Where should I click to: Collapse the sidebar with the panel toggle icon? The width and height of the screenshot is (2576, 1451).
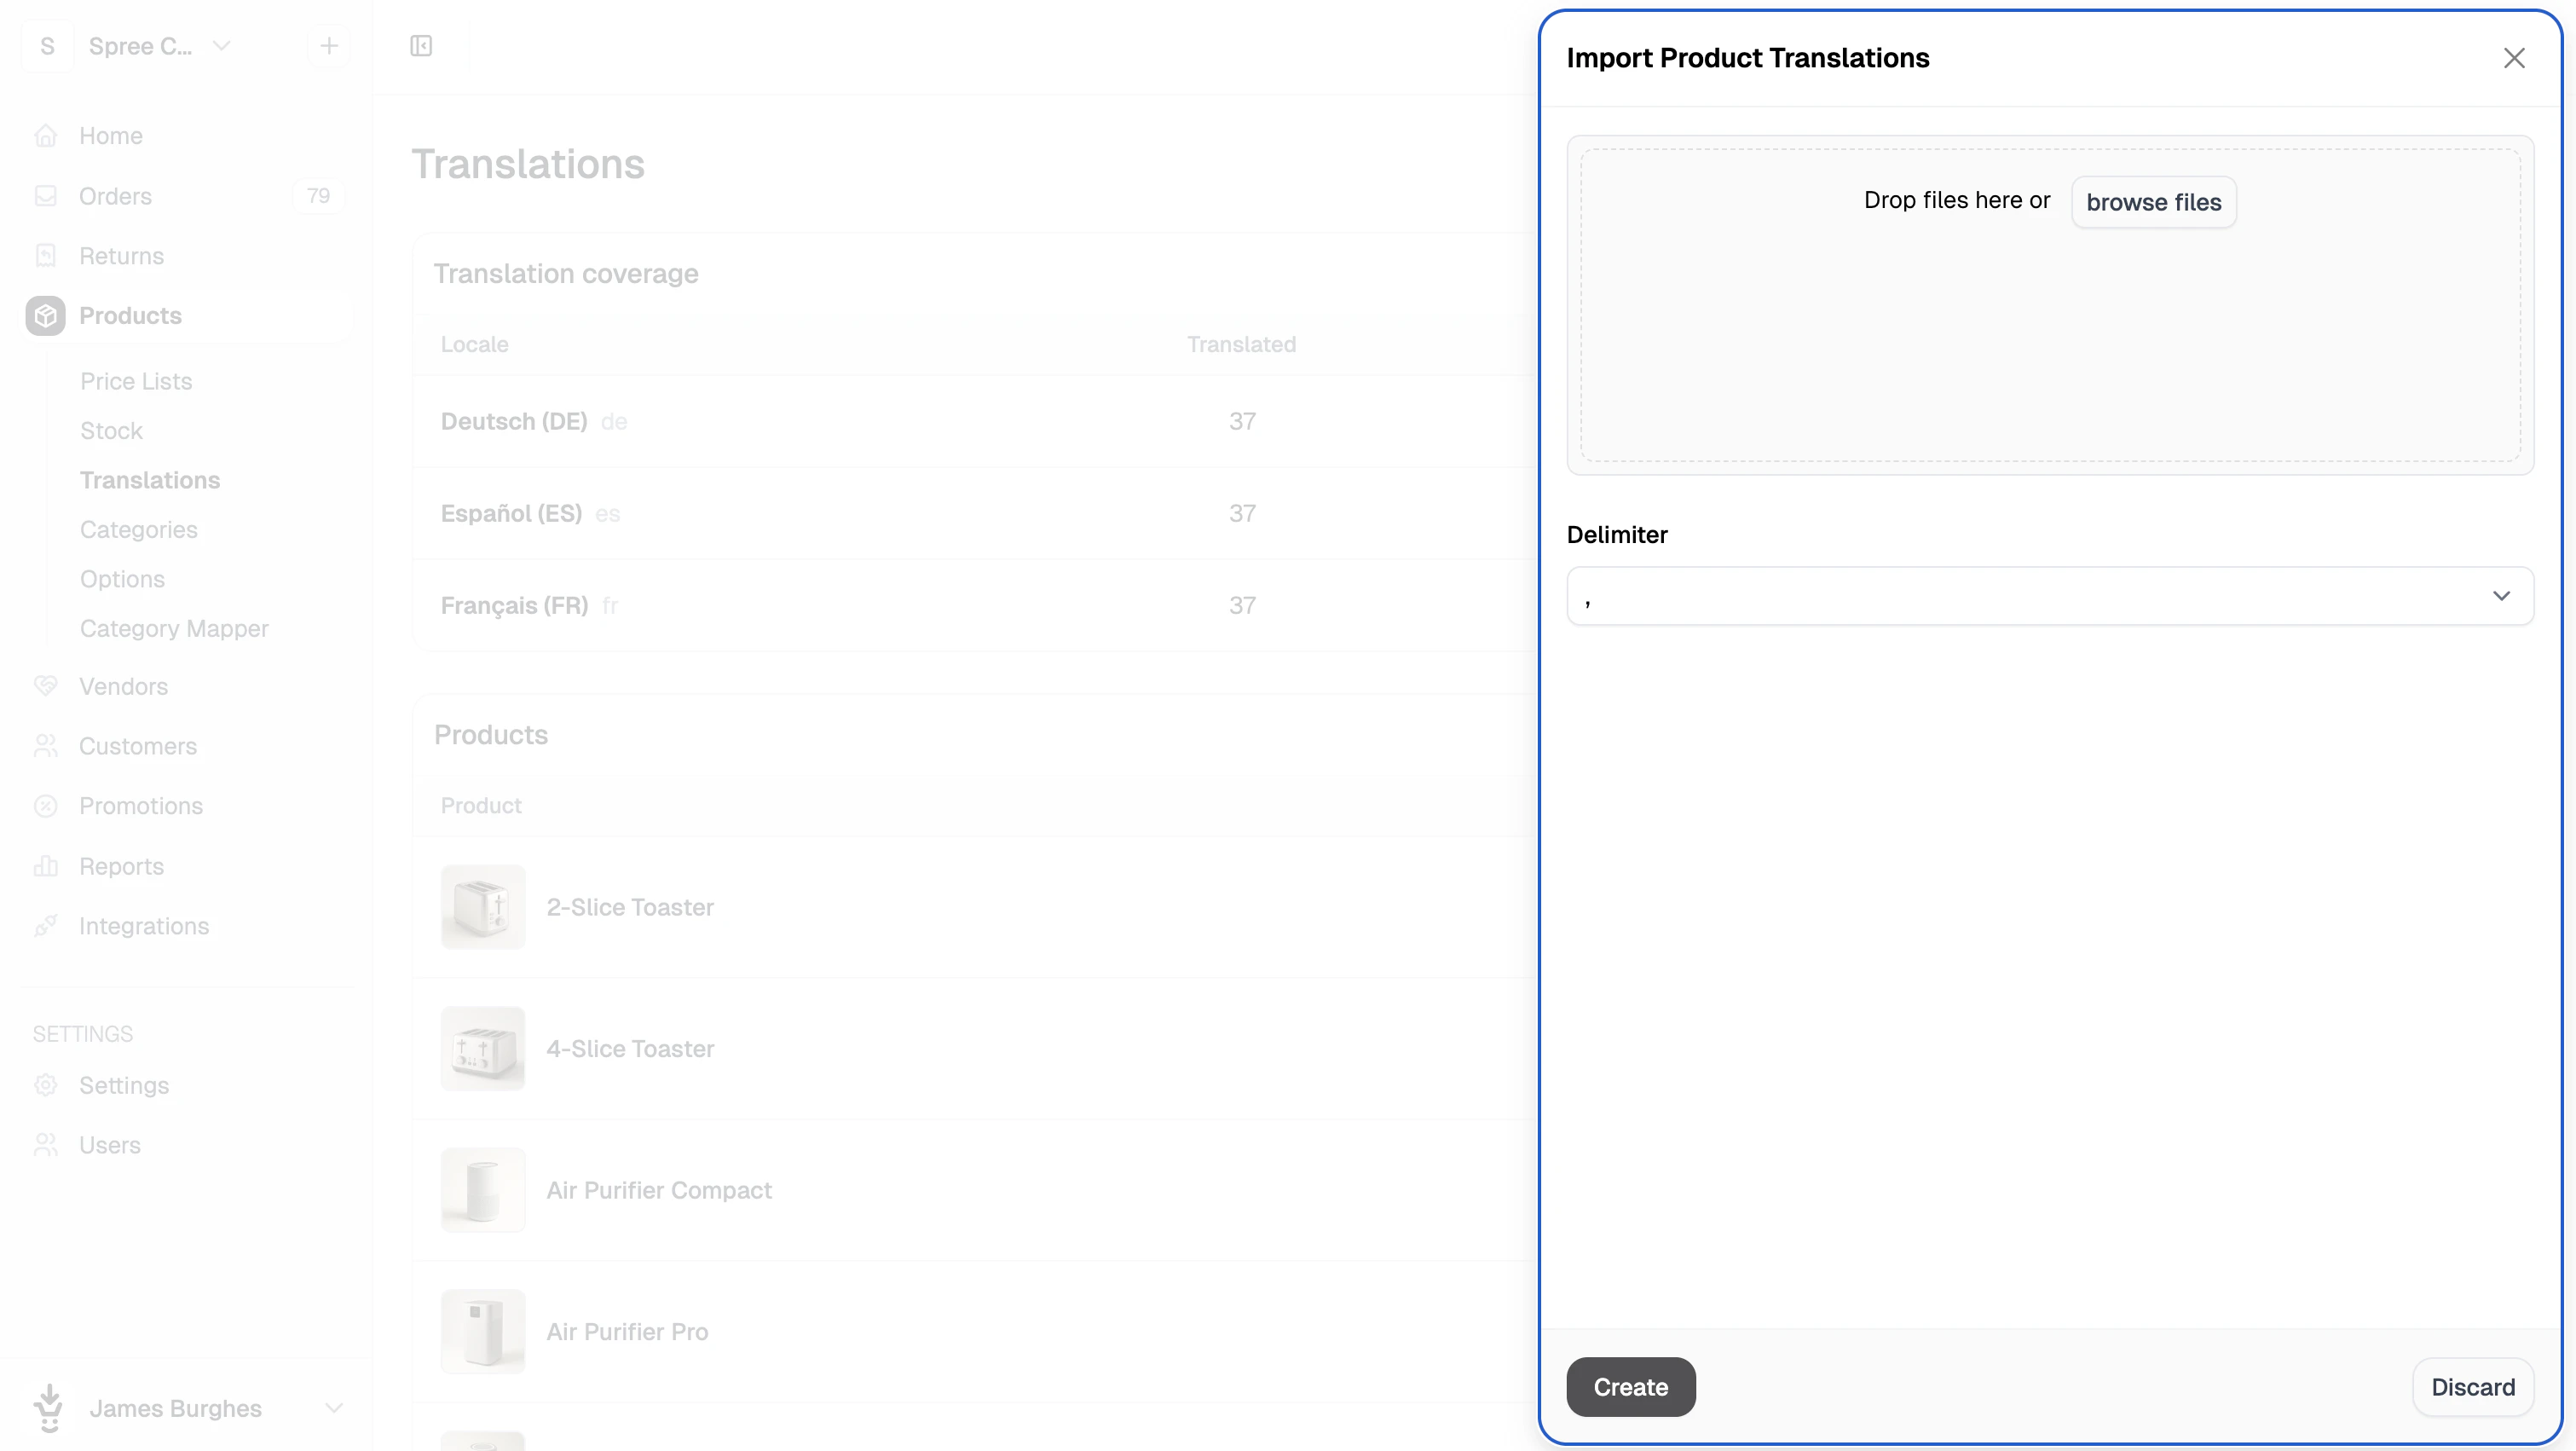(420, 46)
